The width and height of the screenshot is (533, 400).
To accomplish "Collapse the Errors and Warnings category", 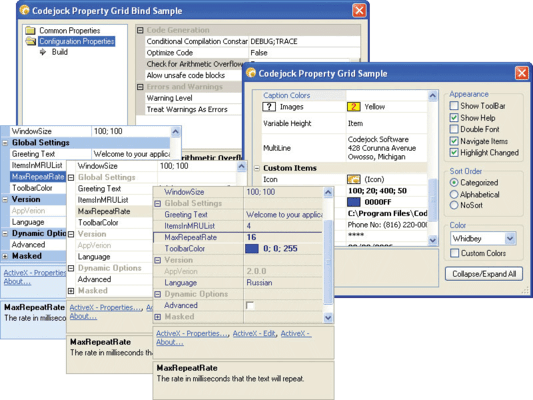I will point(140,87).
